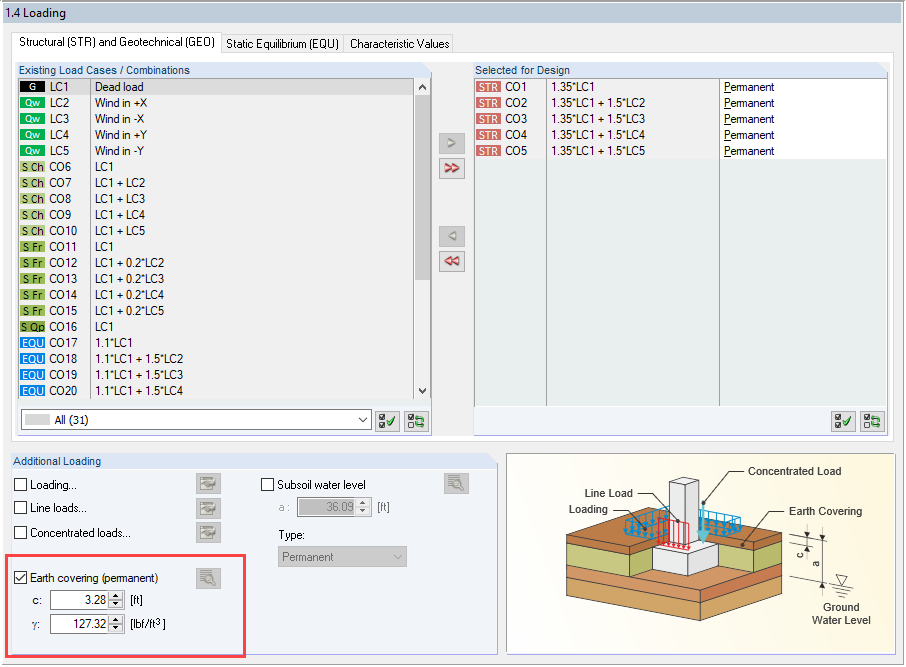Viewport: 906px width, 667px height.
Task: Click the S Fr badge of CO11
Action: click(x=32, y=247)
